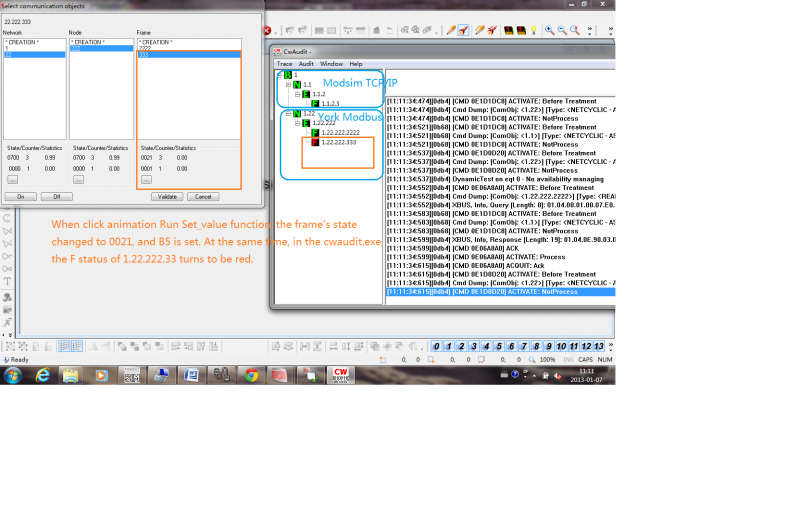Click the 100% zoom status bar indicator
Screen dimensions: 800x530
coord(547,360)
